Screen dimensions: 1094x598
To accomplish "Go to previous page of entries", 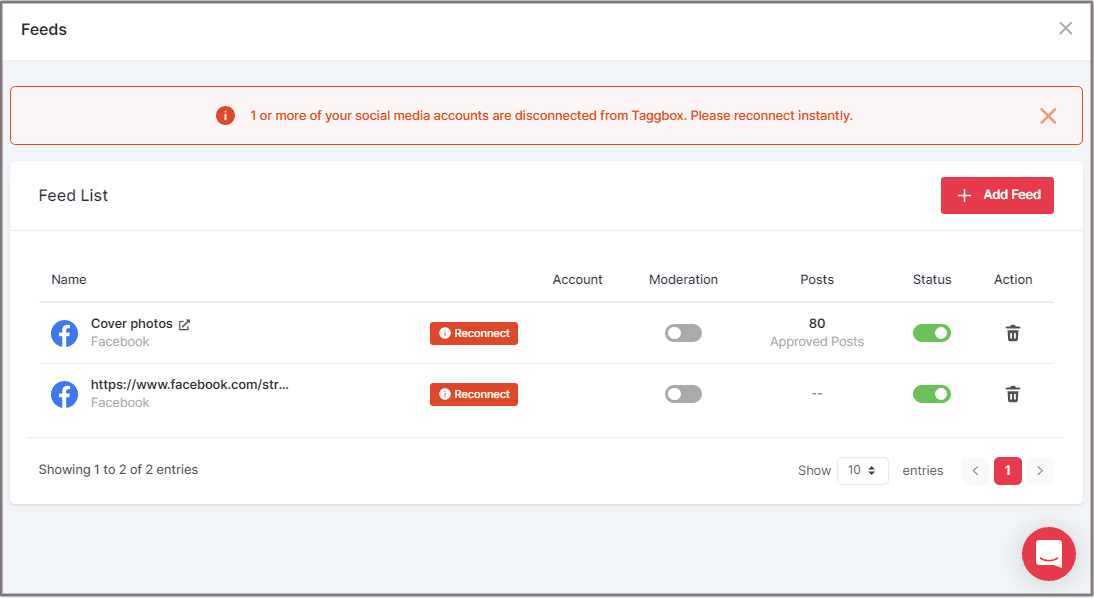I will (x=975, y=471).
